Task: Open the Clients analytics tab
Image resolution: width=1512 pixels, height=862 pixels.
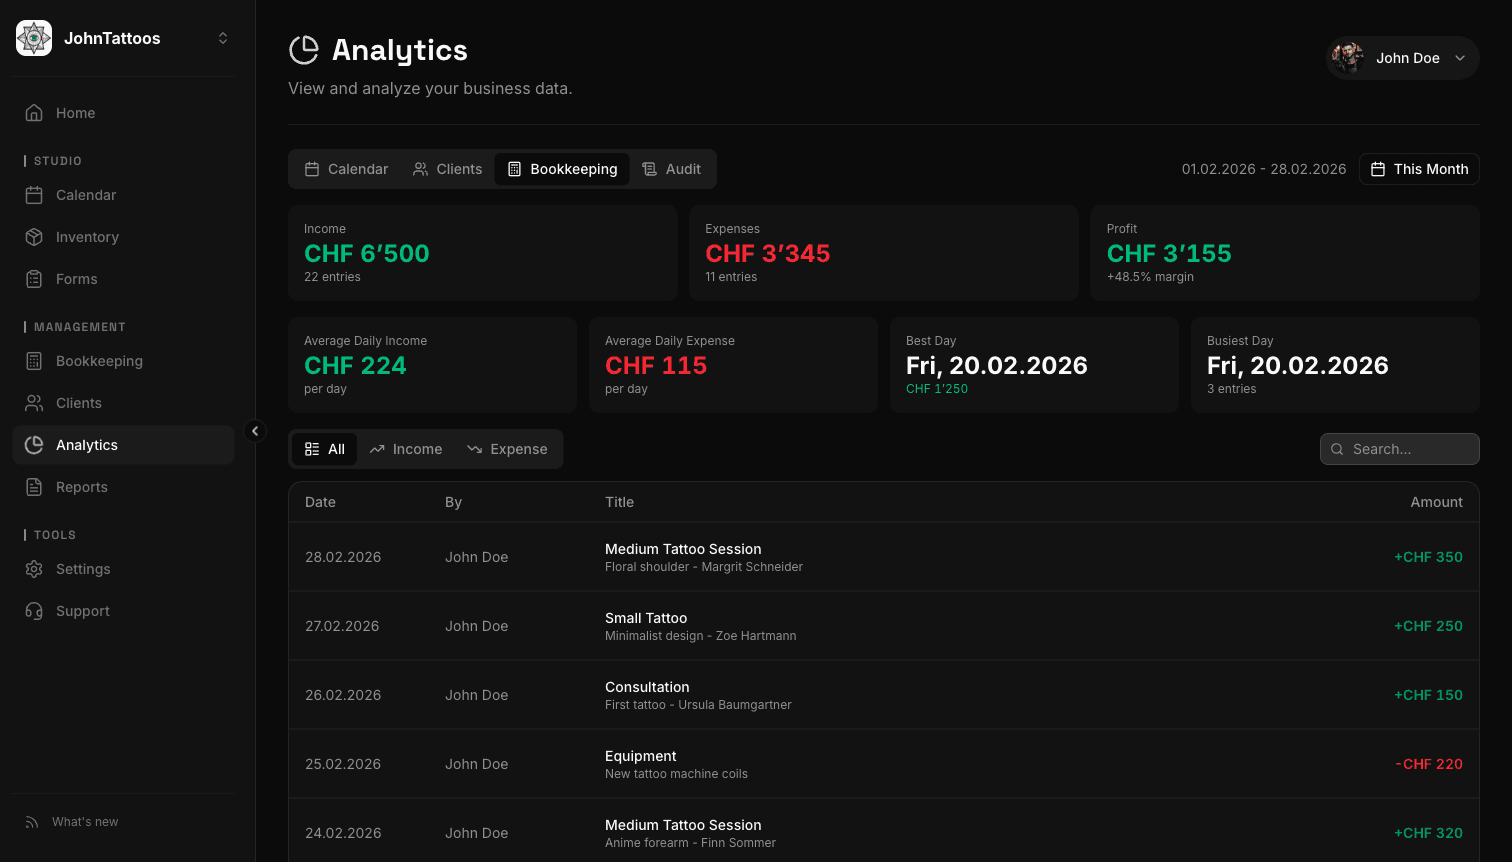Action: [x=447, y=169]
